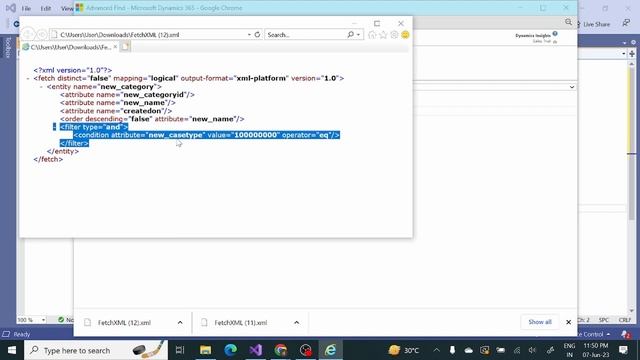Open a new tab in Internet Explorer

pyautogui.click(x=125, y=47)
